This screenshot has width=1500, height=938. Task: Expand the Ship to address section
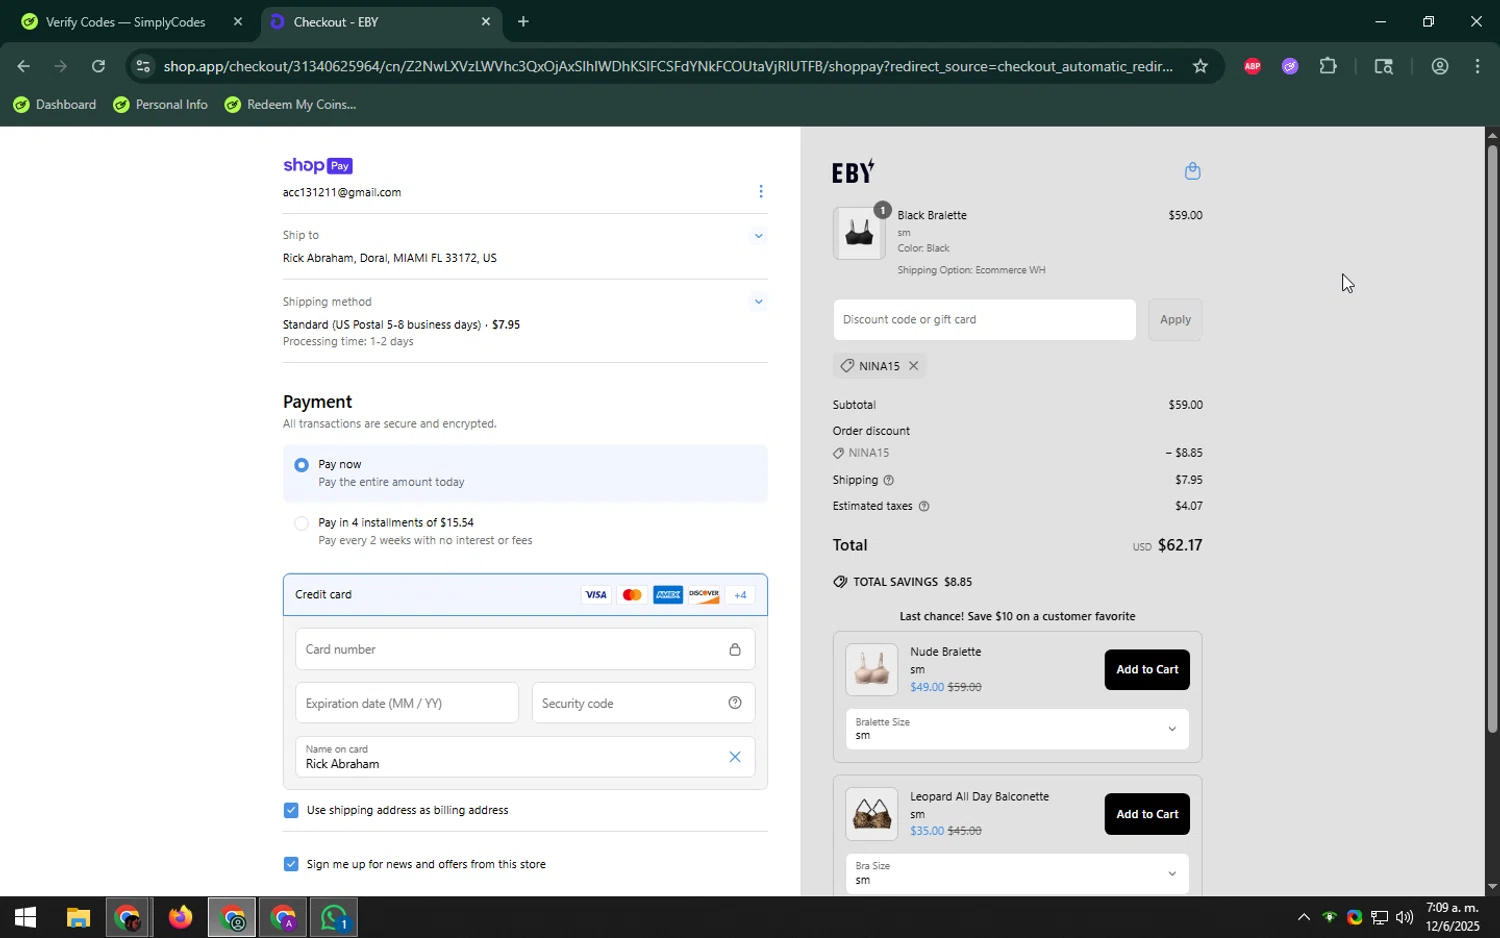click(x=758, y=236)
